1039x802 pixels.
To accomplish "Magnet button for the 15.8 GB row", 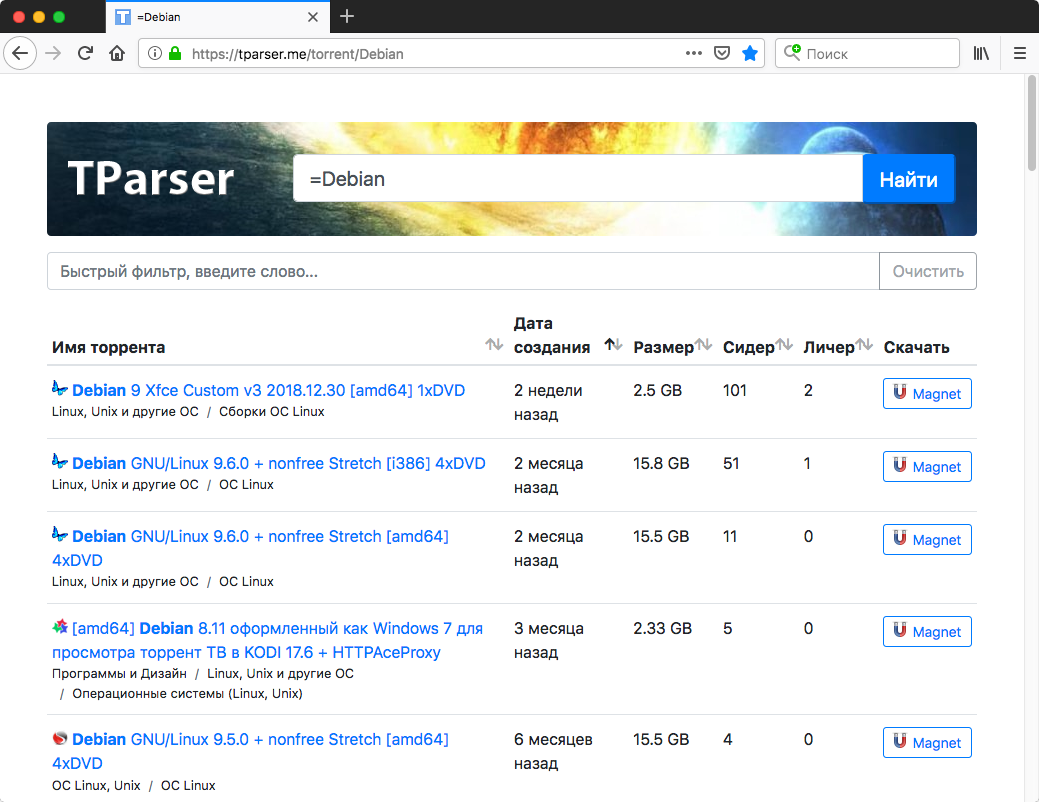I will (x=927, y=467).
